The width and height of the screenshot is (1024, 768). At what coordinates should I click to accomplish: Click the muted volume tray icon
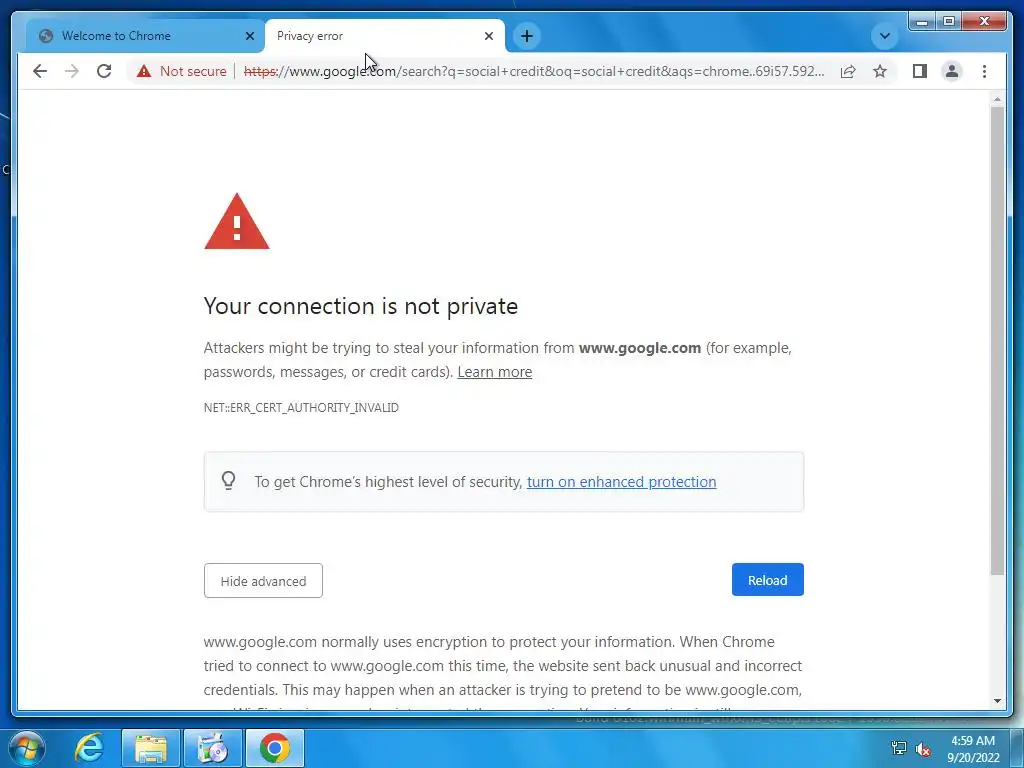[923, 748]
